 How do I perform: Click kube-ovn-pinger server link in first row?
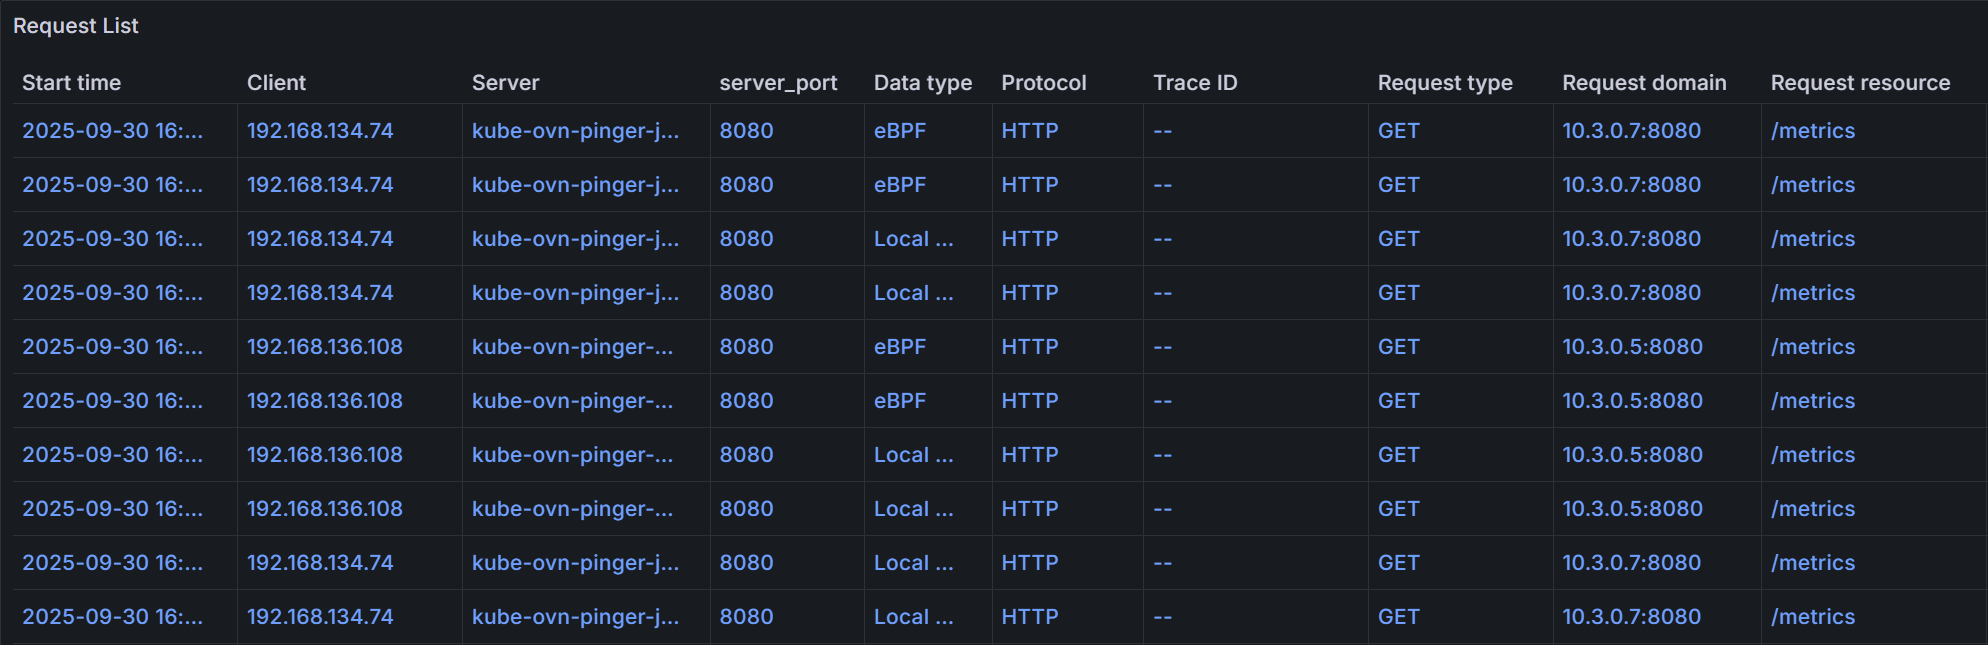click(575, 131)
